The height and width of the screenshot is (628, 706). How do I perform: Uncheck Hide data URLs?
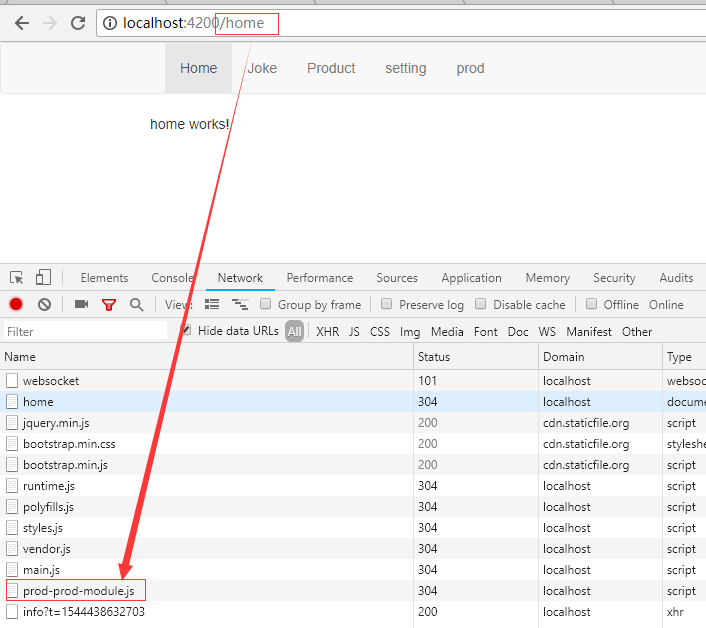(x=186, y=331)
